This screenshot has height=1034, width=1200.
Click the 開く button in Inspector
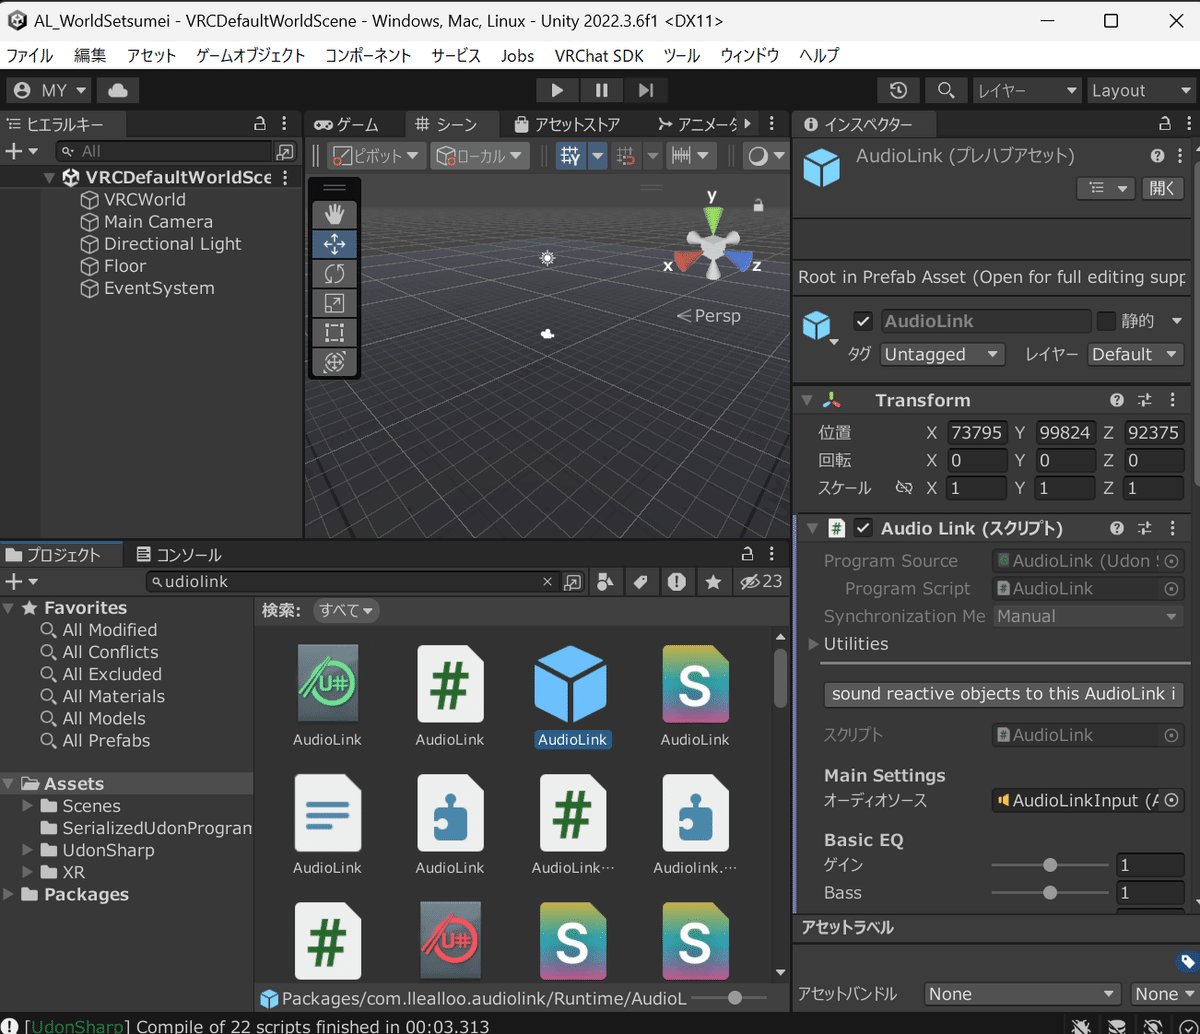(1162, 188)
